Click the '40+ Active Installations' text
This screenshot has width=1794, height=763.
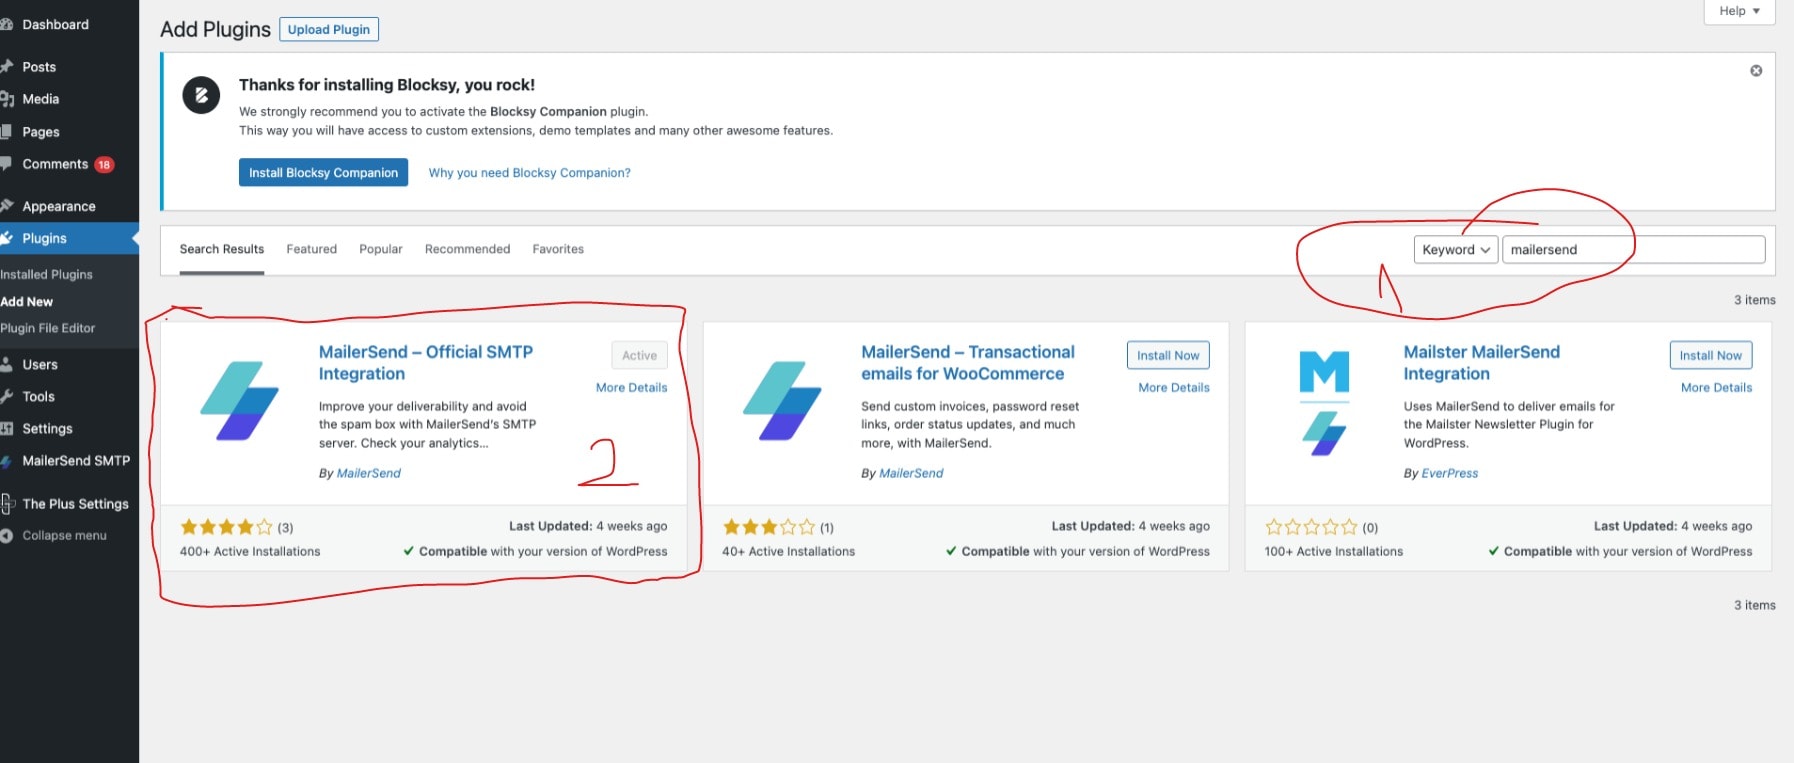pos(788,552)
